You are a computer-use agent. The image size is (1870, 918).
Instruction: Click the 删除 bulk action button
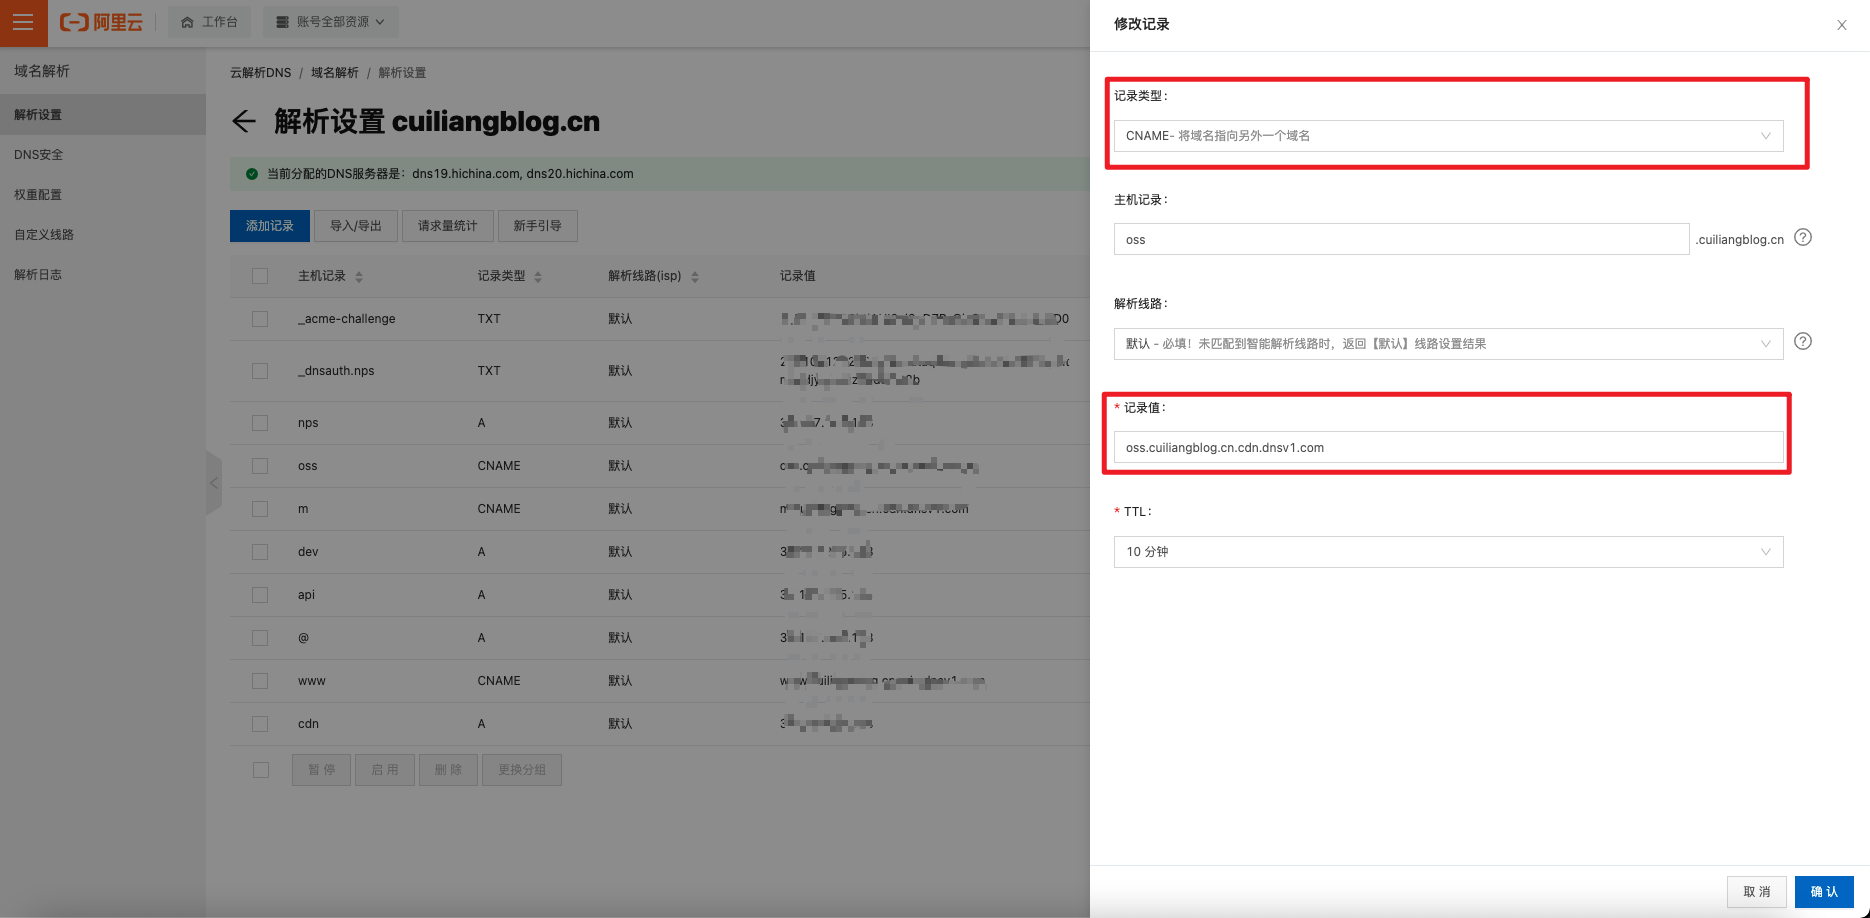click(x=449, y=770)
